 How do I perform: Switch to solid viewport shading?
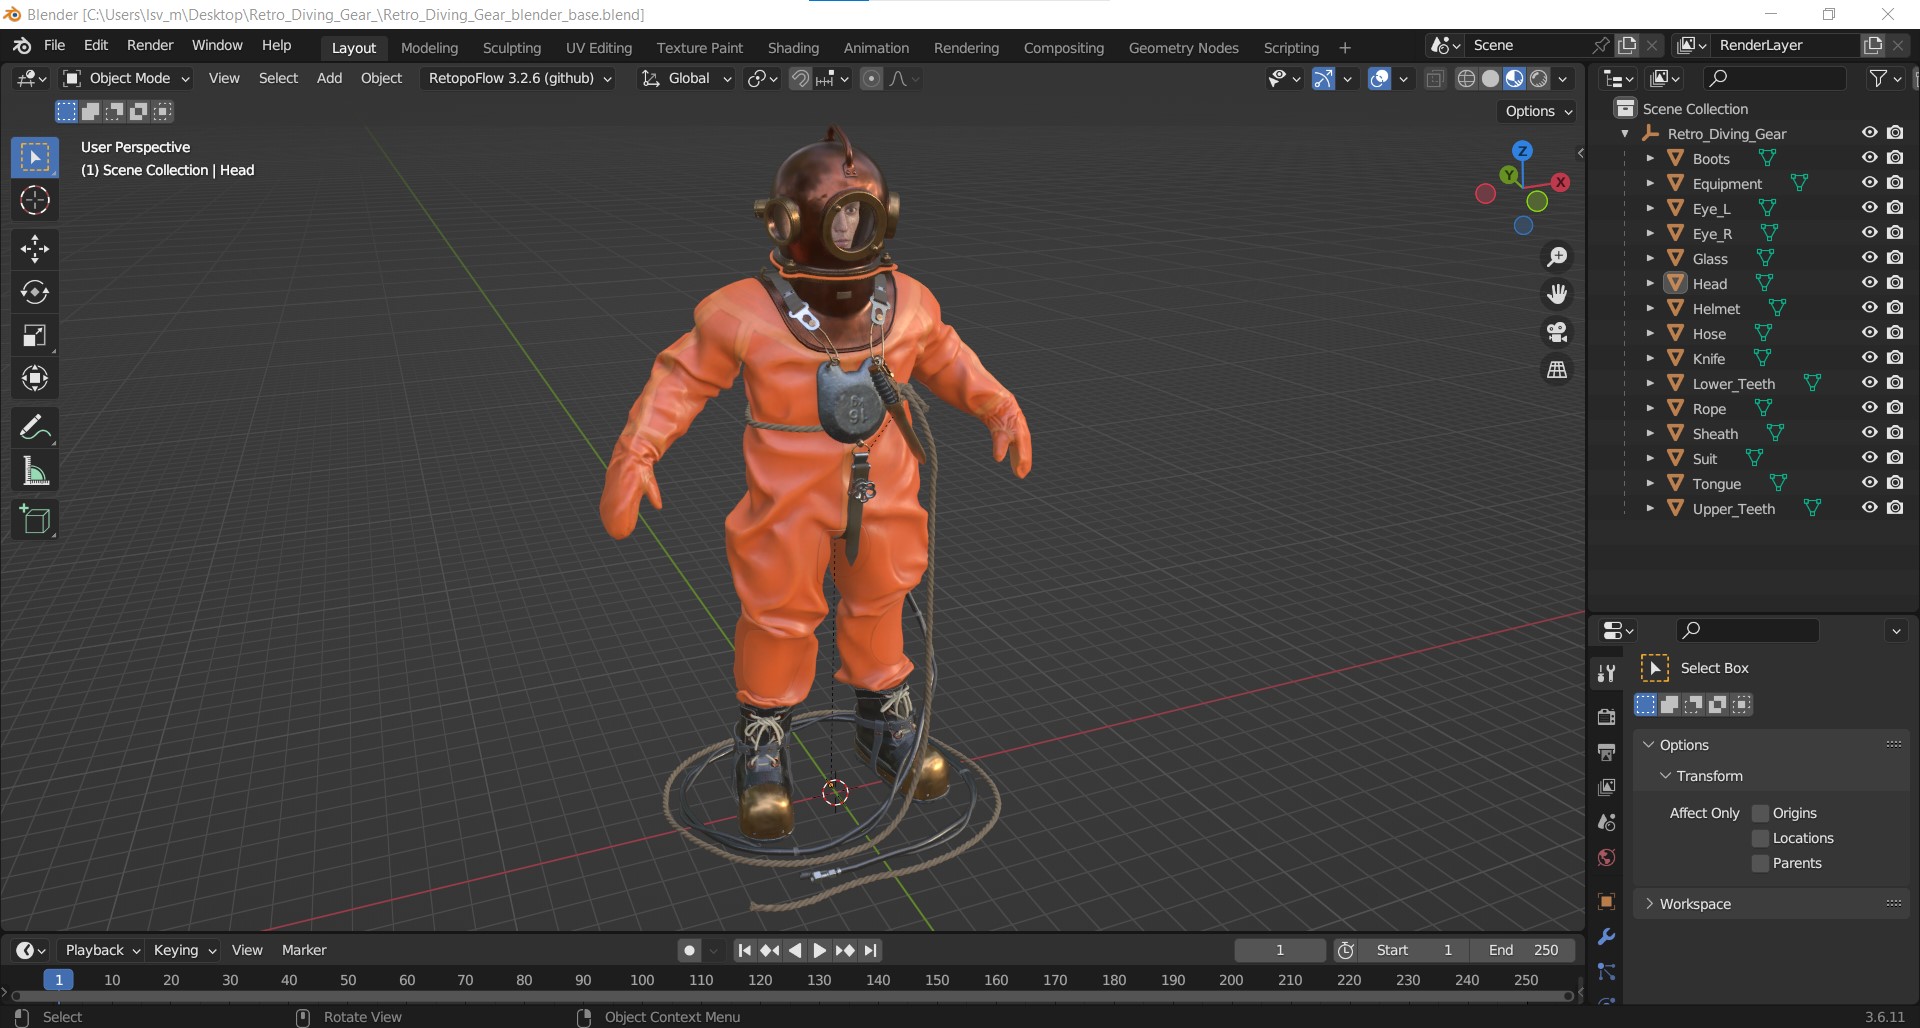pyautogui.click(x=1490, y=78)
